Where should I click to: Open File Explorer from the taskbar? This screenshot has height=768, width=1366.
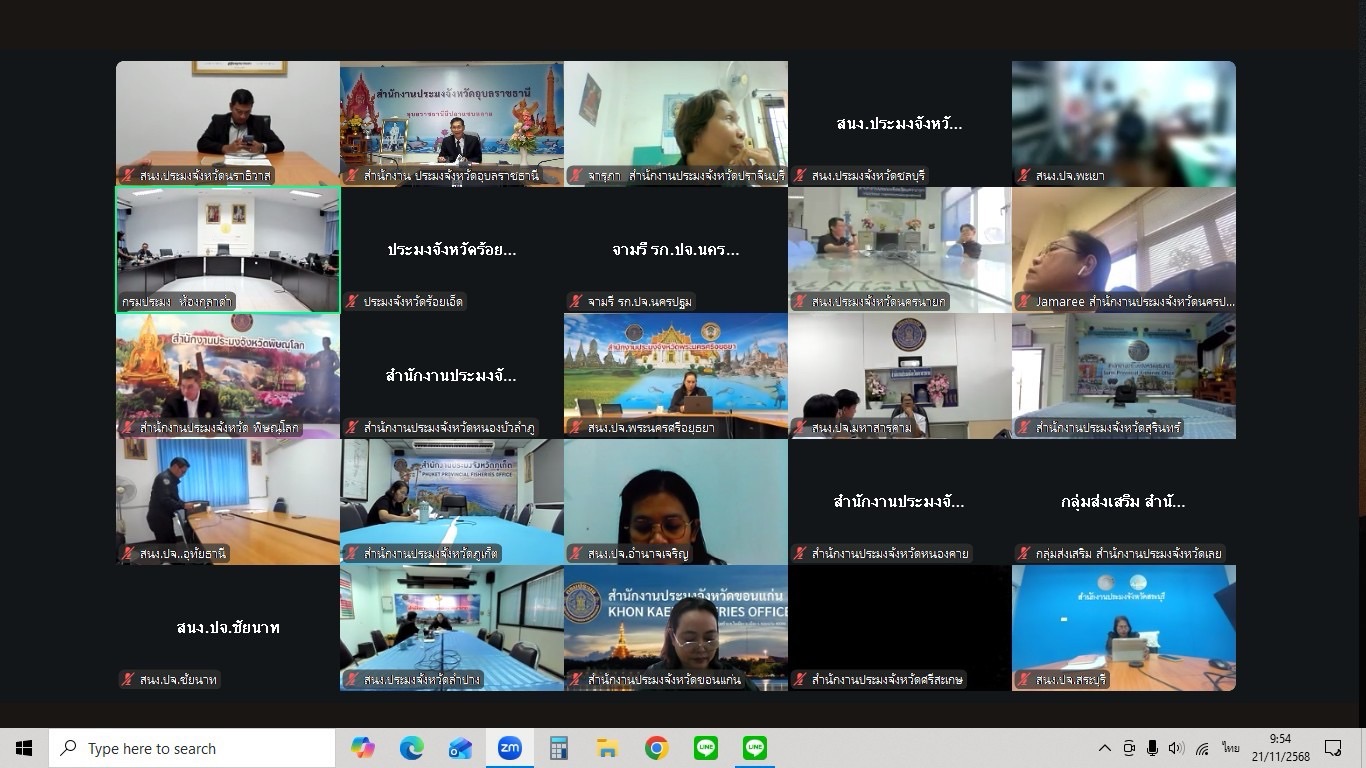point(607,748)
